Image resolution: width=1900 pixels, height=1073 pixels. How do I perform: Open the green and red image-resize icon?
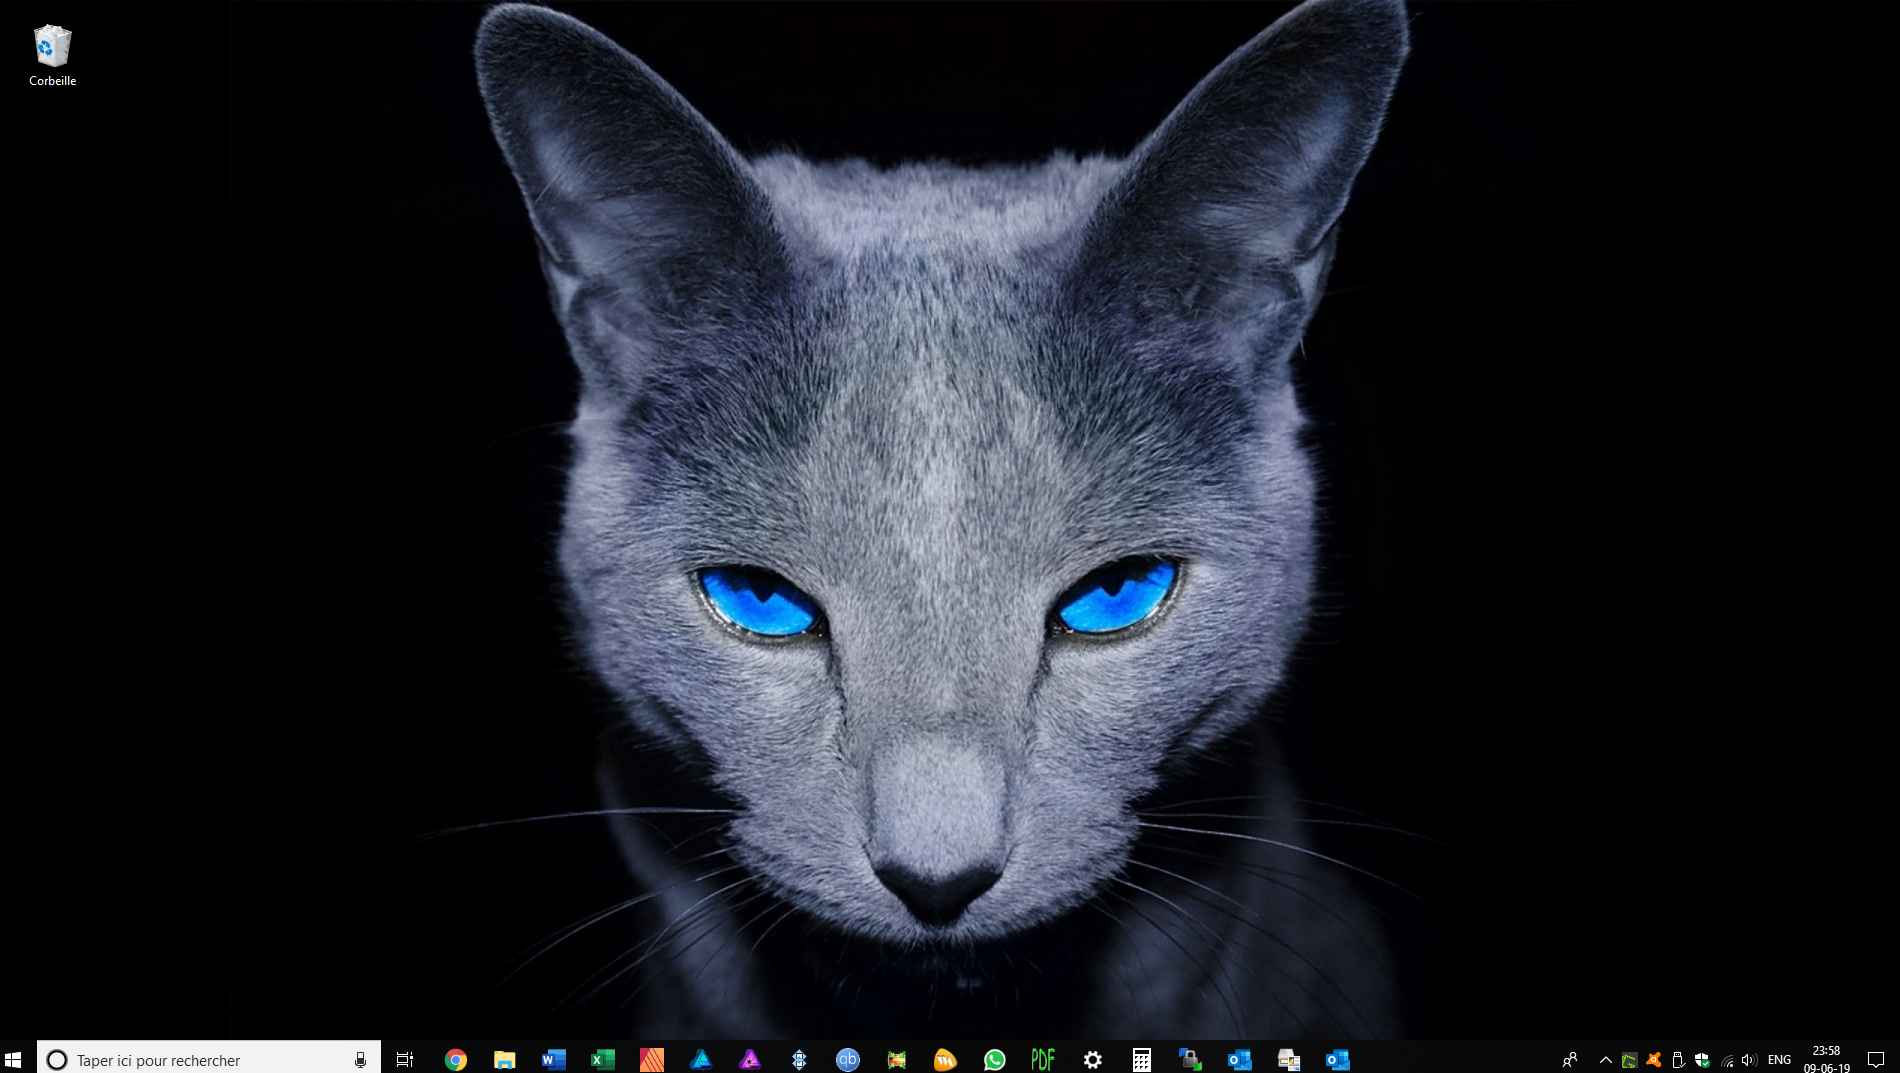(897, 1060)
